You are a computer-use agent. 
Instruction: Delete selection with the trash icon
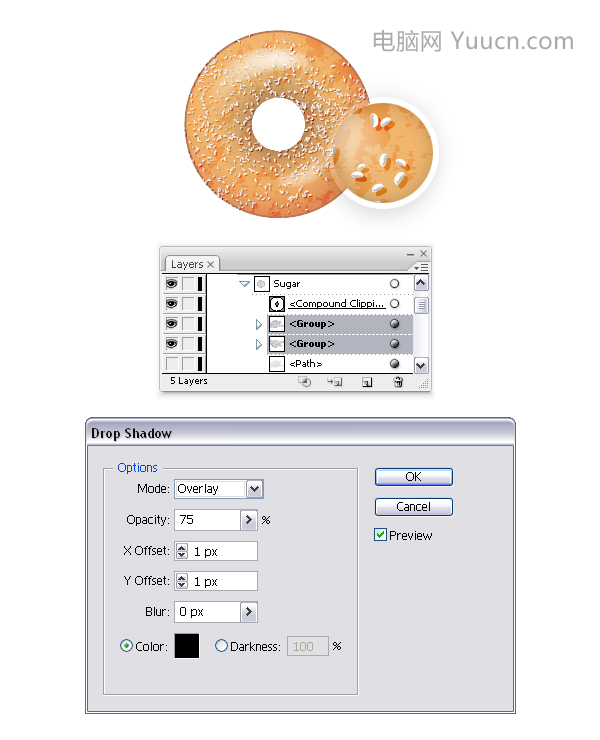point(398,382)
